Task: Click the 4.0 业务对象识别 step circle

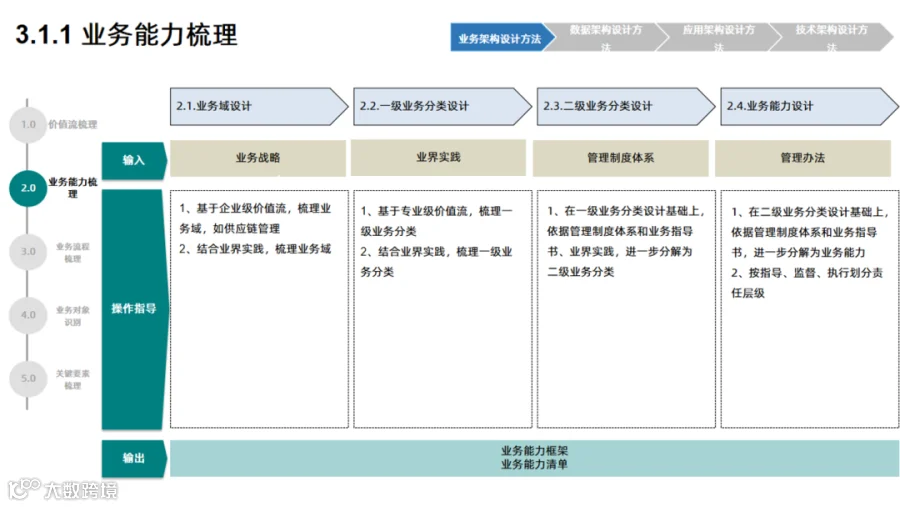Action: pos(28,315)
